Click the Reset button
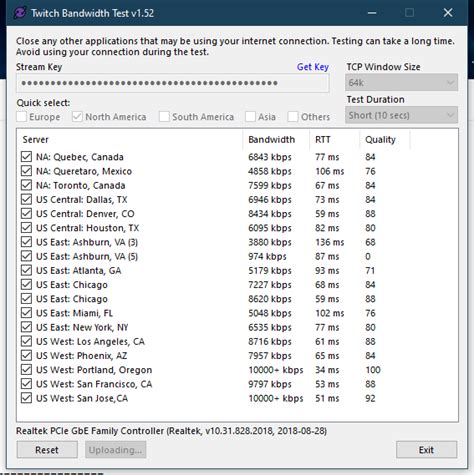 pyautogui.click(x=47, y=450)
